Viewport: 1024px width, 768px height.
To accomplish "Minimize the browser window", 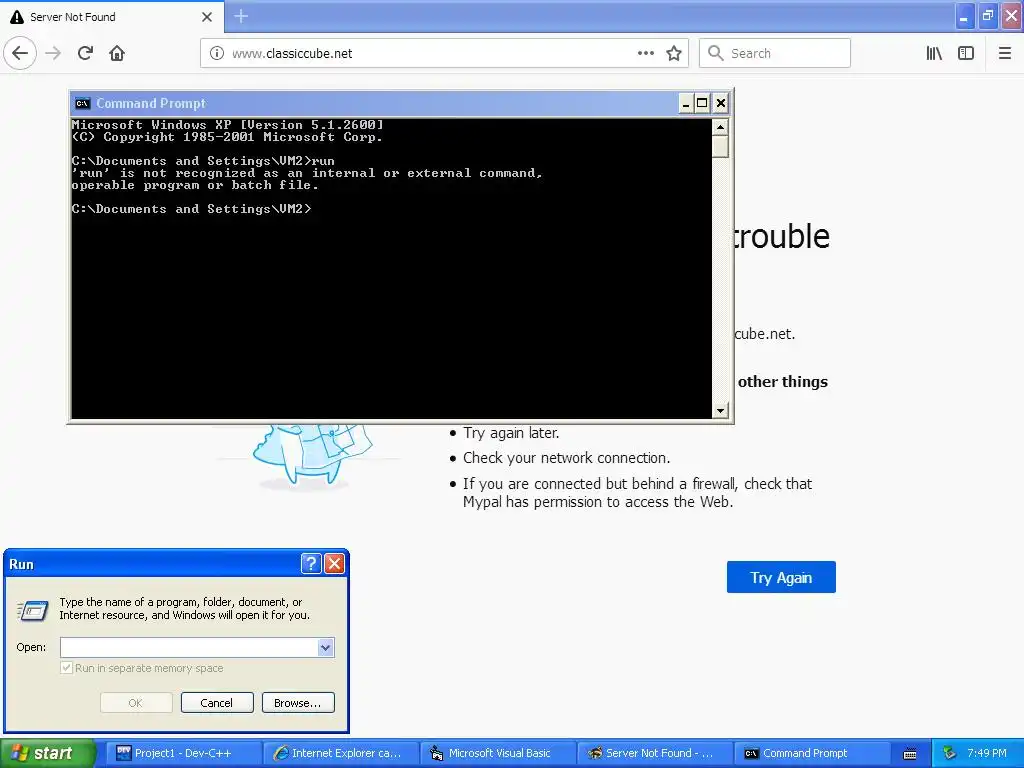I will pos(964,16).
